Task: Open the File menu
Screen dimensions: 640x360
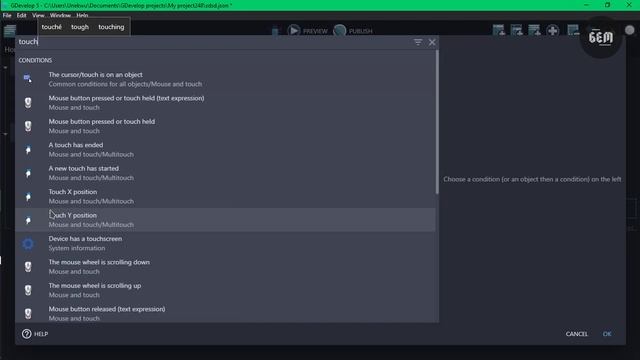Action: point(7,16)
